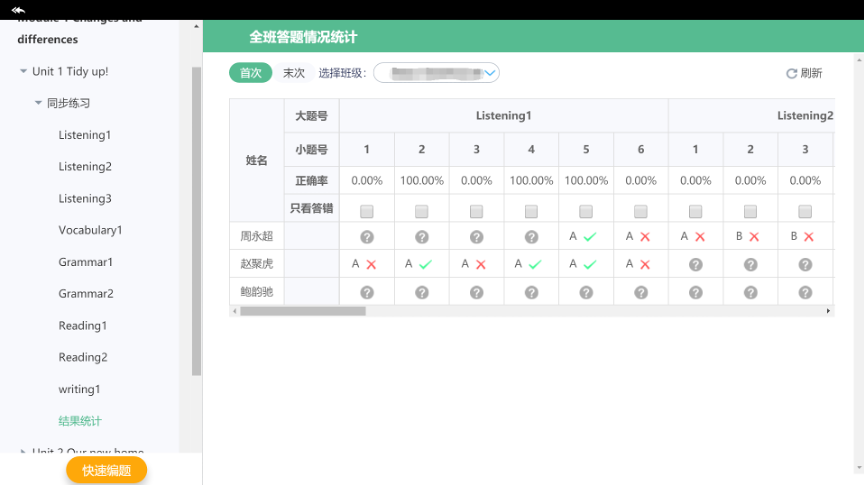Open Reading1 exercise
864x485 pixels.
83,326
